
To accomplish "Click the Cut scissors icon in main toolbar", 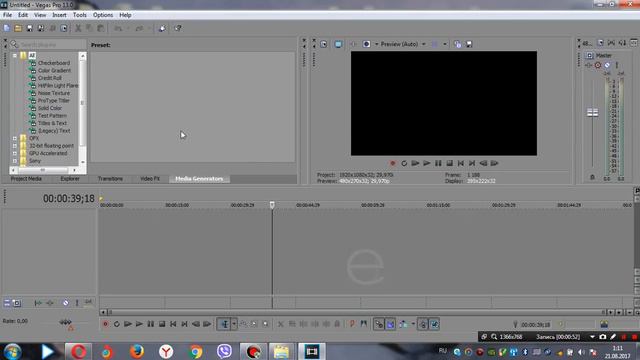I will [x=78, y=28].
